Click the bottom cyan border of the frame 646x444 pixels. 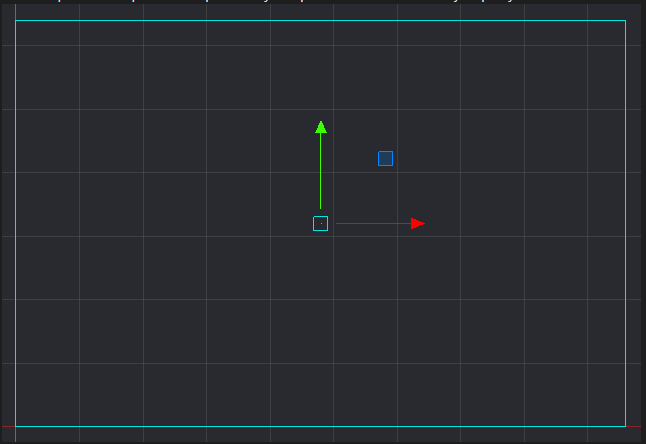point(320,427)
